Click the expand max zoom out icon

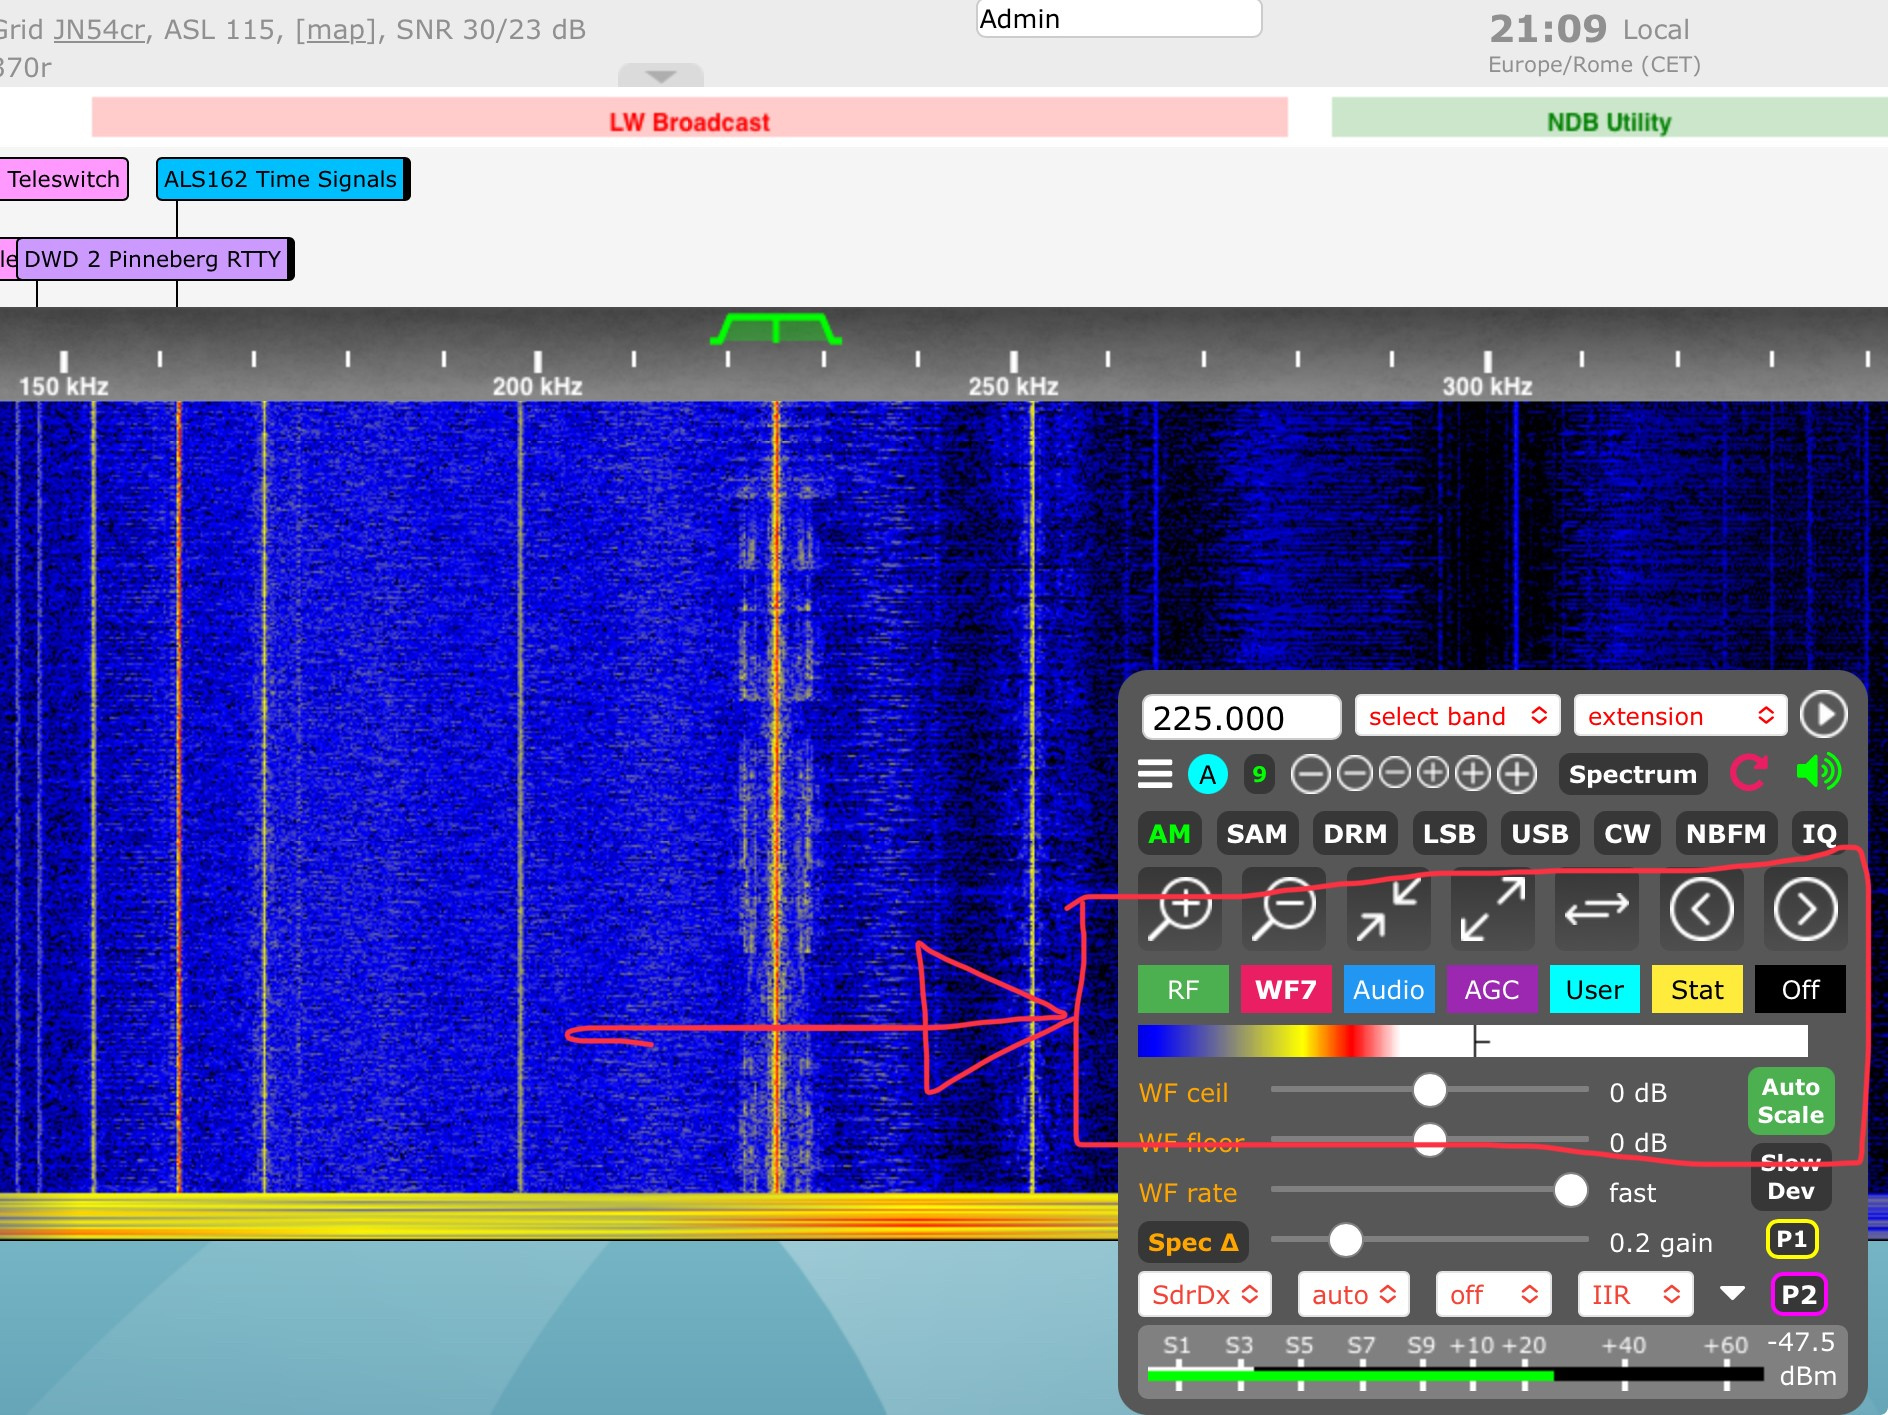click(x=1492, y=909)
